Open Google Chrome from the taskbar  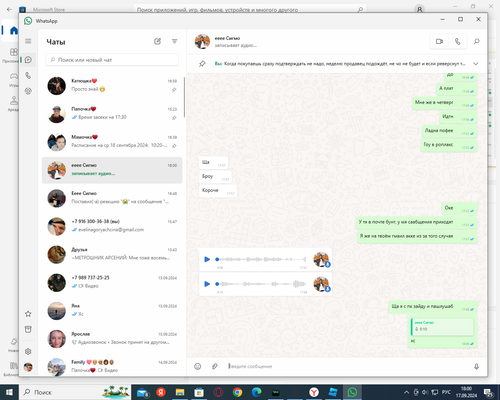coord(237,392)
